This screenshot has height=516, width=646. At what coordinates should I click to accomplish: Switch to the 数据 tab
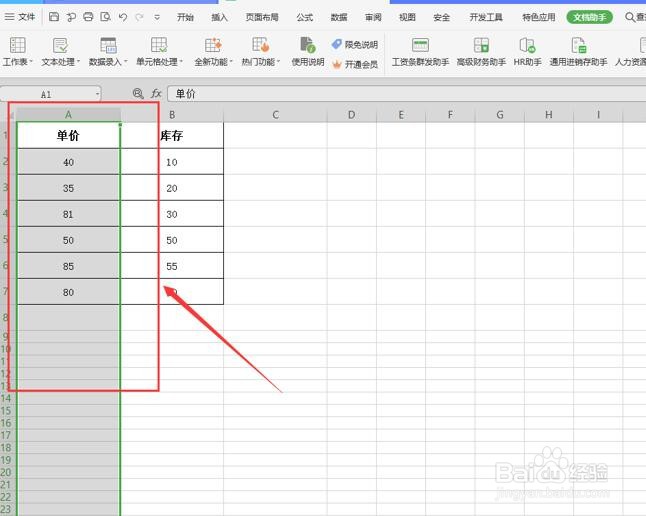[339, 17]
